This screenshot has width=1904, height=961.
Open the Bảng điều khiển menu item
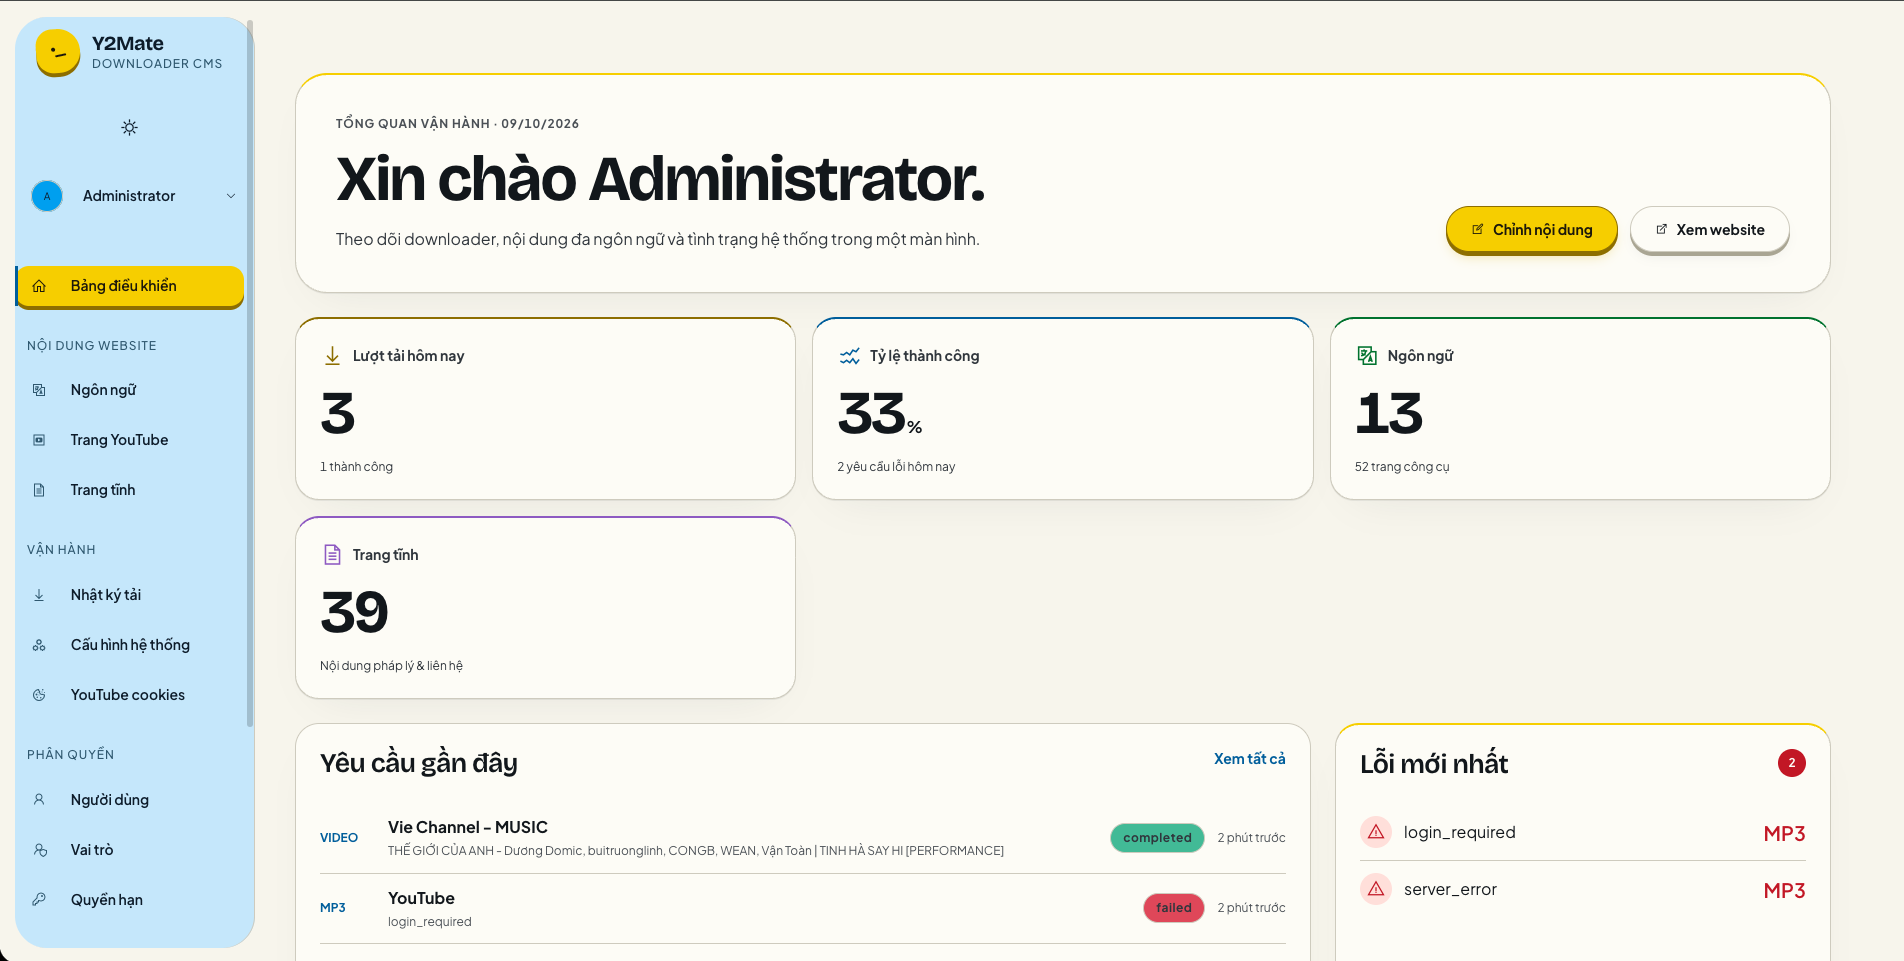(130, 286)
